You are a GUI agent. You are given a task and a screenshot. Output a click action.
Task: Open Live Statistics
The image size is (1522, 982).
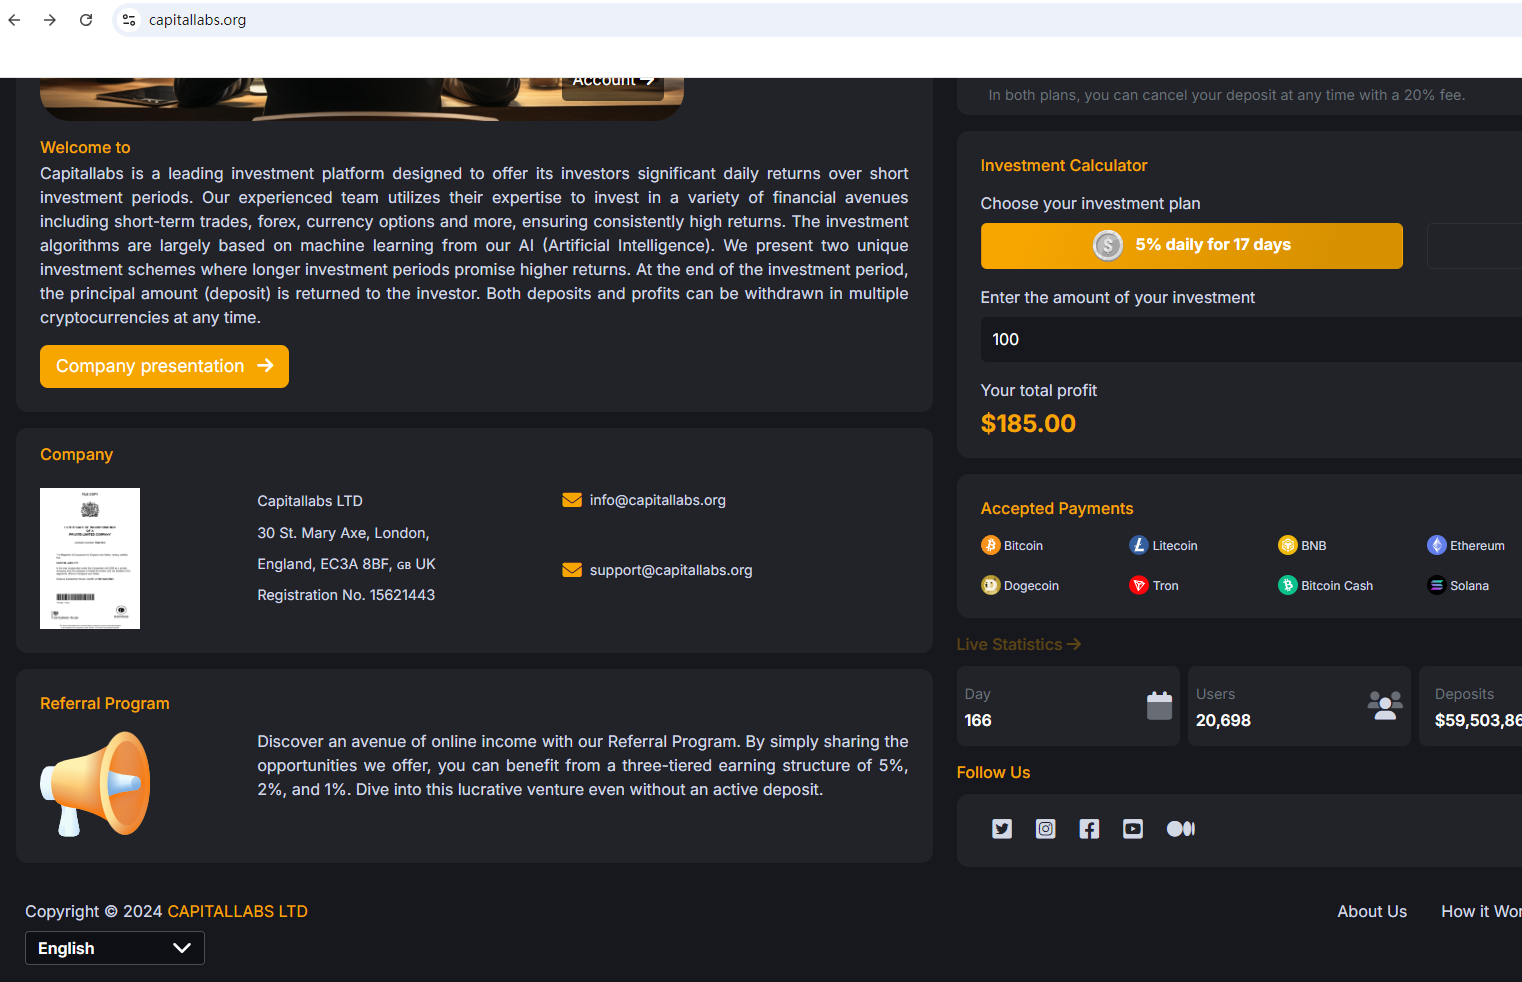click(x=1019, y=645)
